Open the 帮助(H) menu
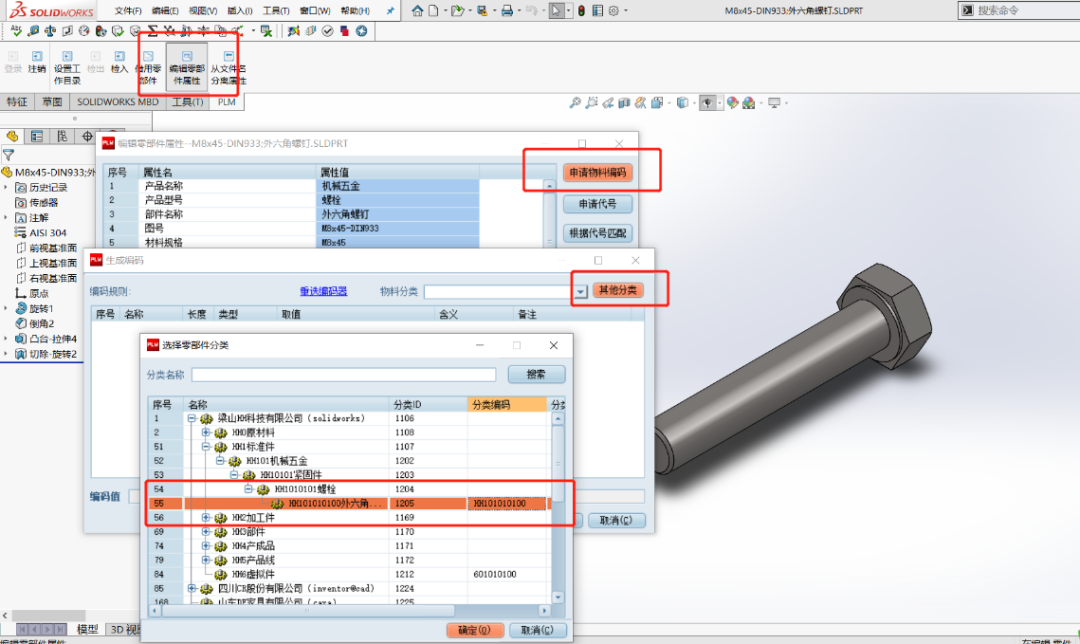 coord(355,10)
